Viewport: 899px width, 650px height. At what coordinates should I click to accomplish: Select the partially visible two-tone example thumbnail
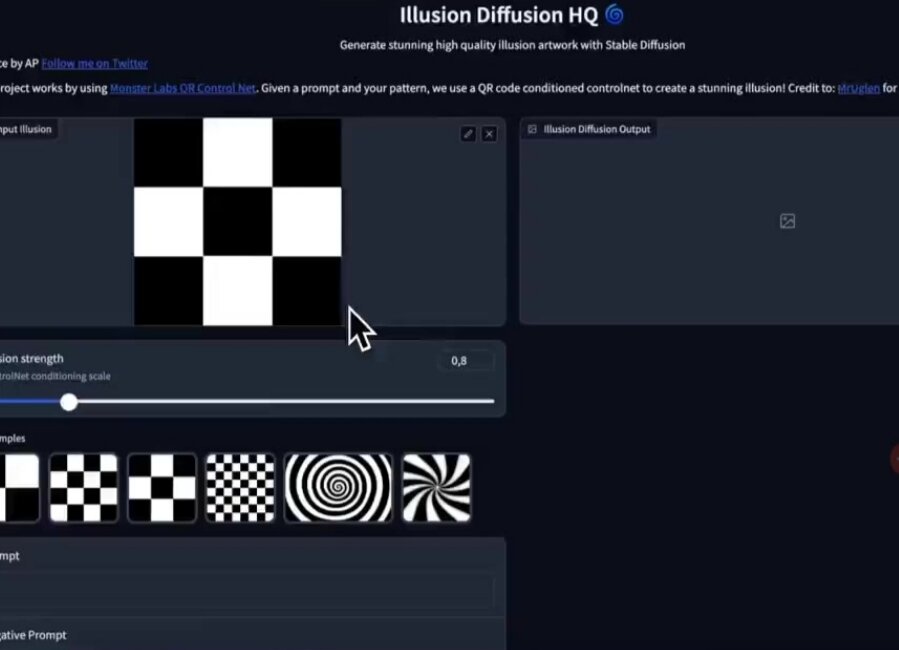pyautogui.click(x=19, y=488)
